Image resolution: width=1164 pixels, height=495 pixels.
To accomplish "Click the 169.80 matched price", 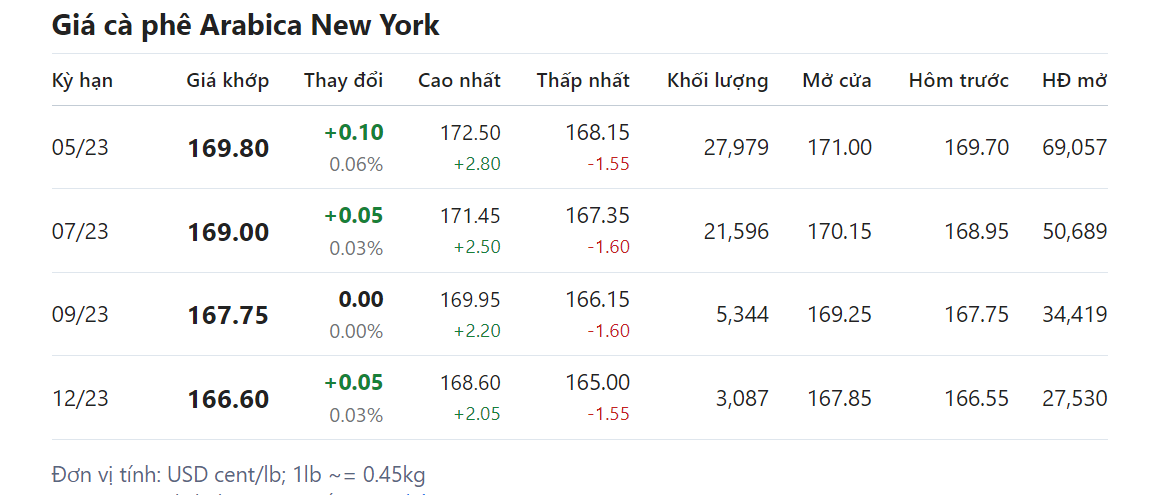I will [x=228, y=149].
